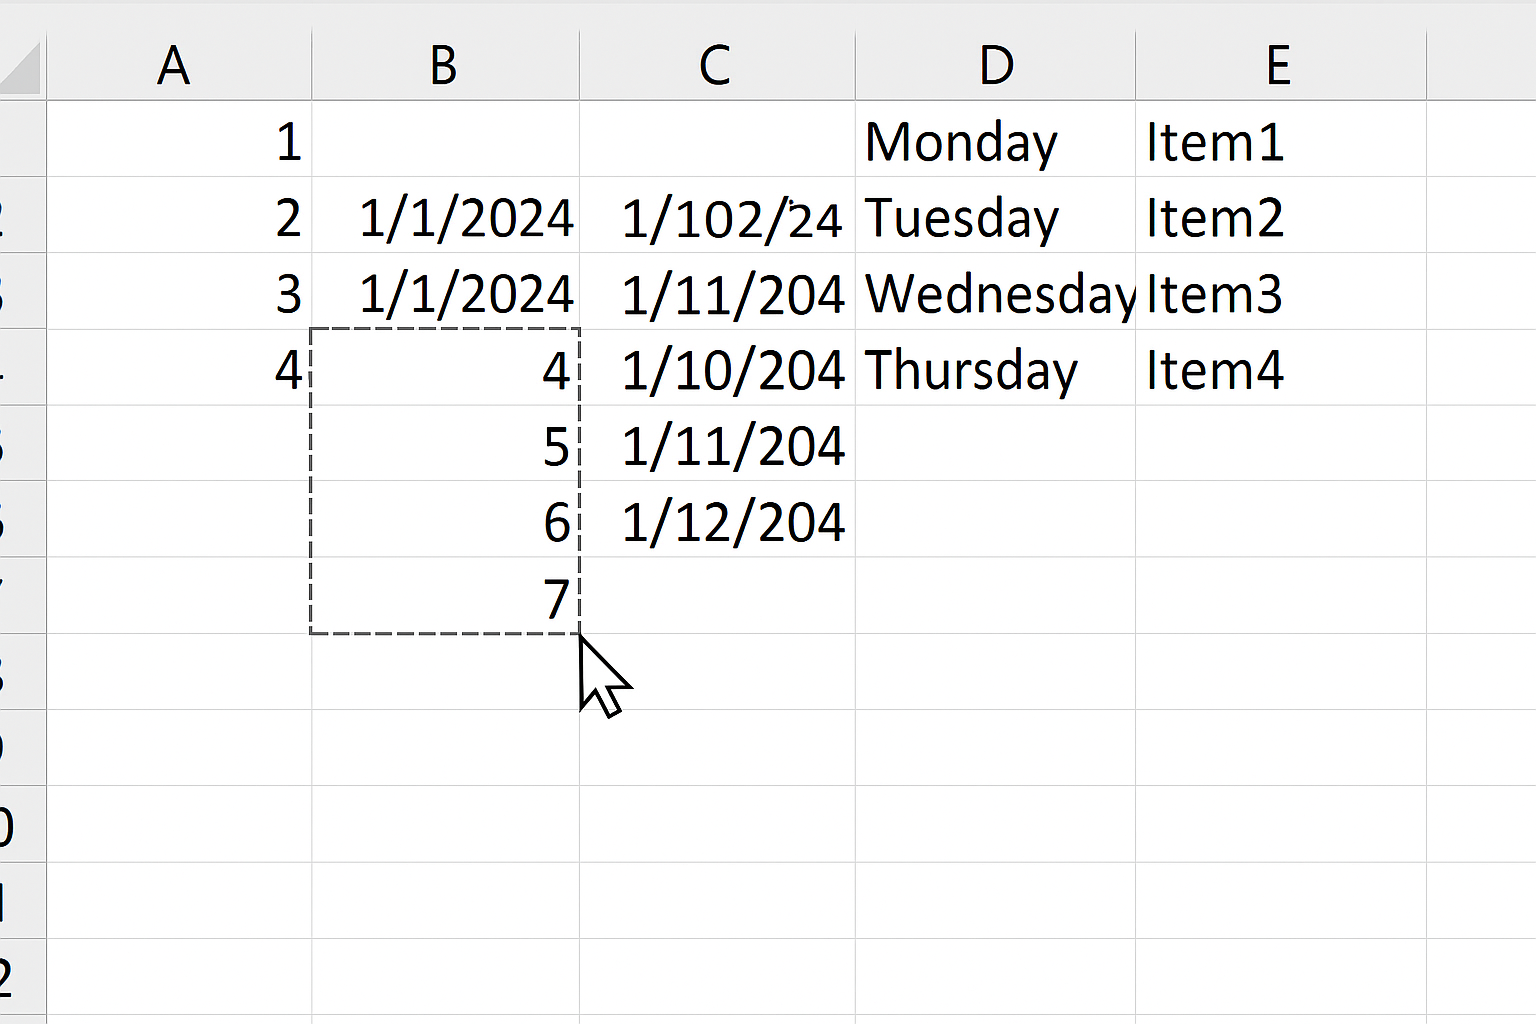Image resolution: width=1536 pixels, height=1024 pixels.
Task: Click the cell containing Monday
Action: pos(995,139)
